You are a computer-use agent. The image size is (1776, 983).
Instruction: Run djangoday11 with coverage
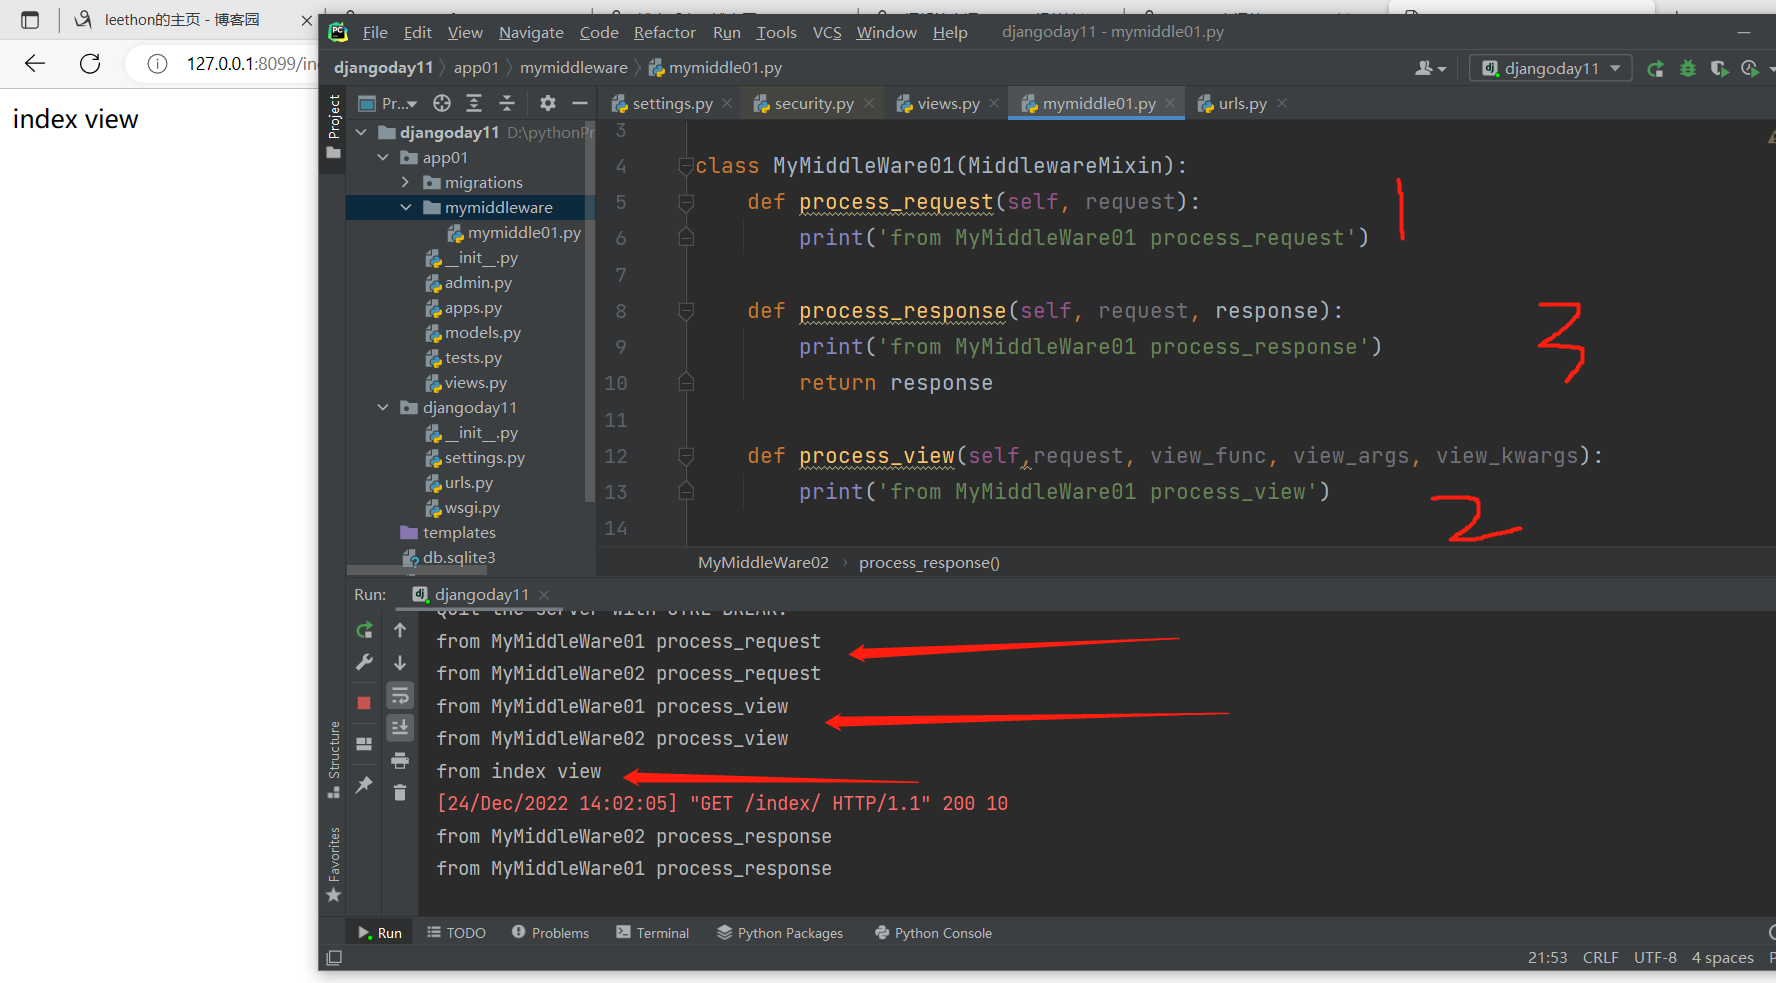pyautogui.click(x=1719, y=69)
